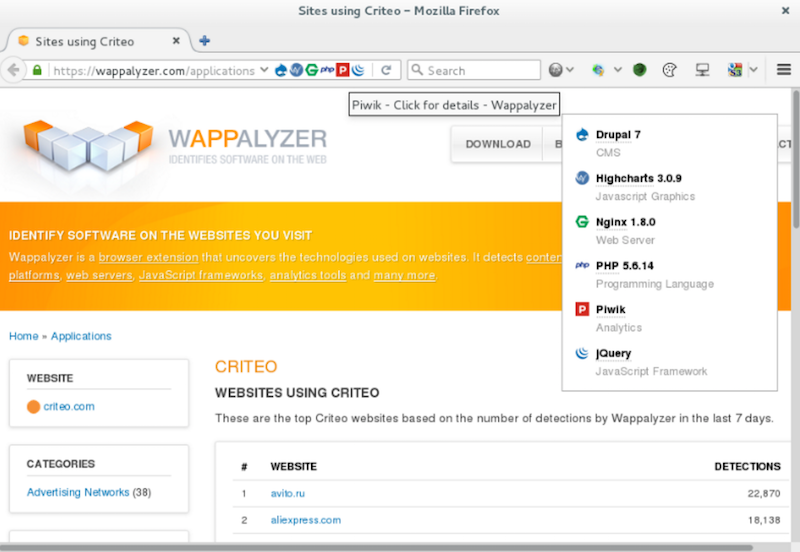Open dropdown beside globe extension icon

click(x=617, y=70)
